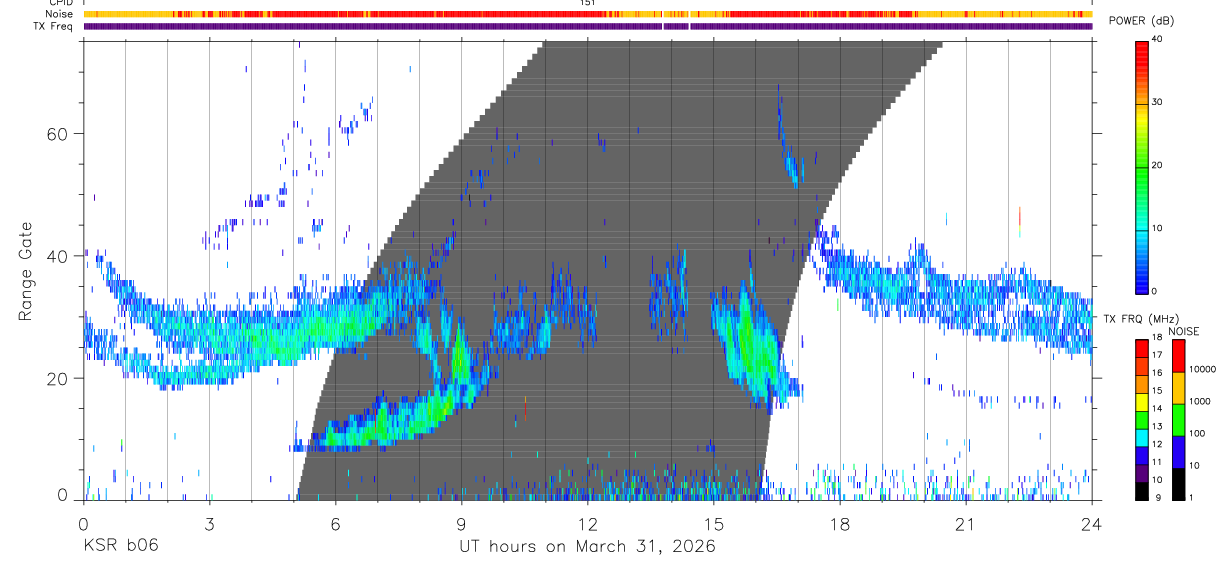This screenshot has width=1228, height=567.
Task: Click the purple TX Freq strip above the plot
Action: [588, 26]
